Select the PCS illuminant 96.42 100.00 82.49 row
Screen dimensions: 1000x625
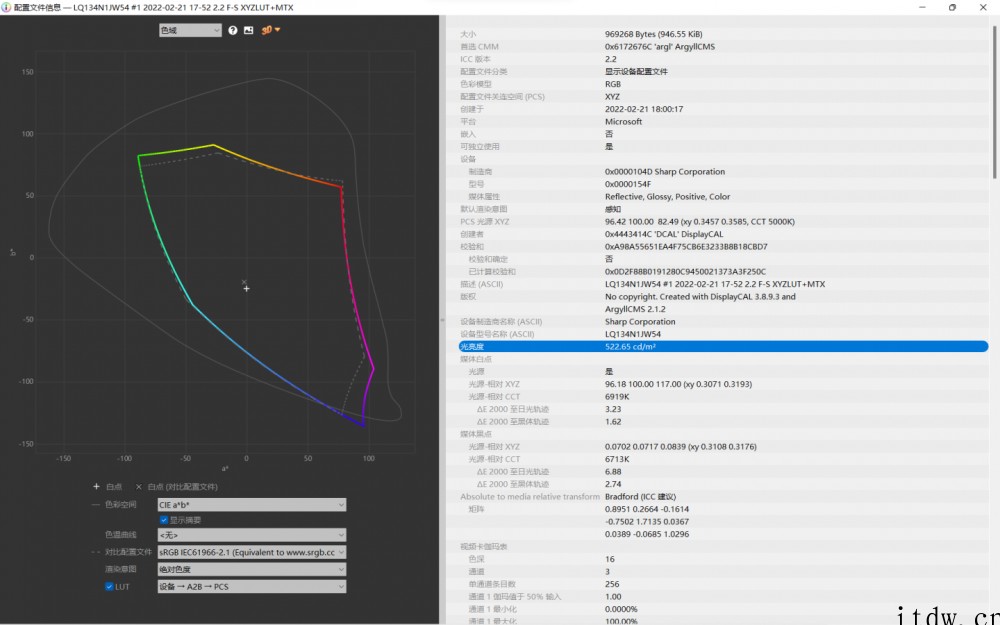click(723, 221)
